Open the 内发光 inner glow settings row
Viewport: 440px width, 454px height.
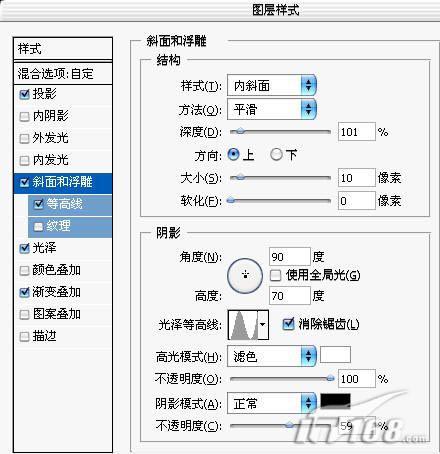(x=63, y=161)
